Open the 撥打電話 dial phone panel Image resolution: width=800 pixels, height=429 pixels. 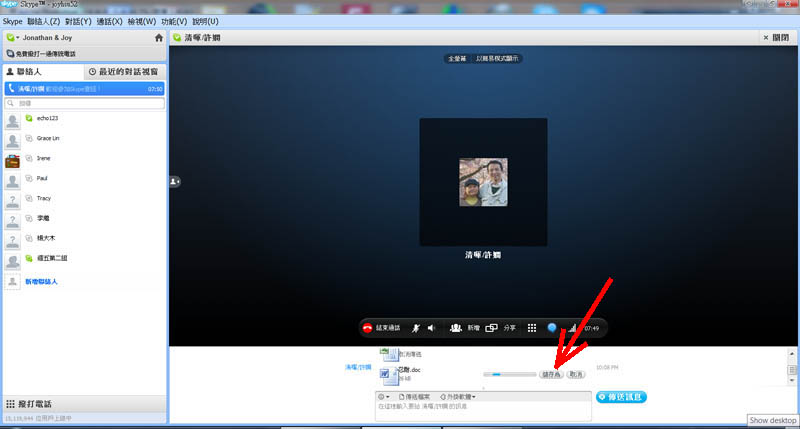click(x=85, y=404)
